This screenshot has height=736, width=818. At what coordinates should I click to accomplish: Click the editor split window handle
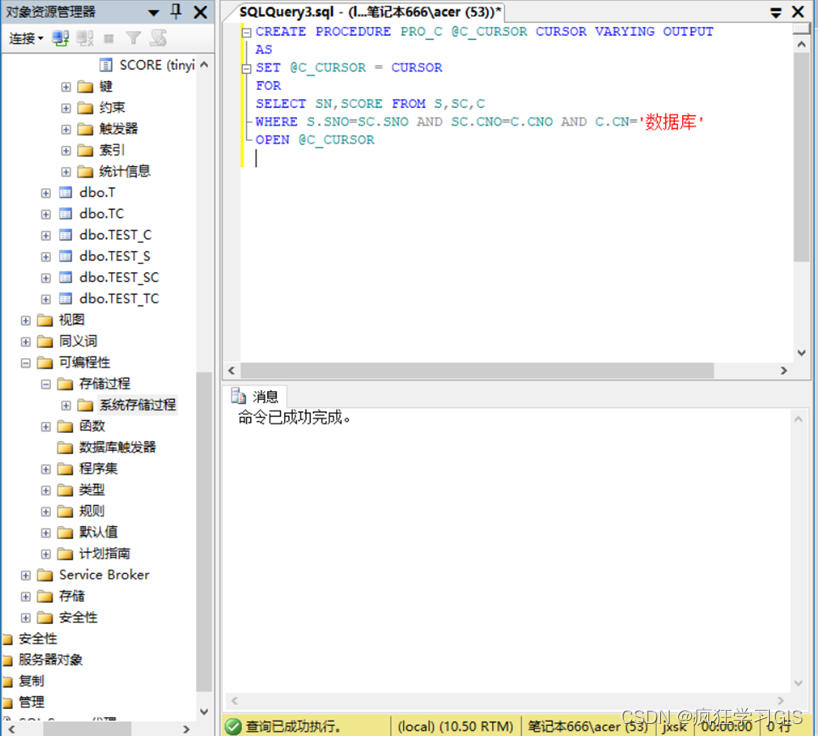point(801,29)
